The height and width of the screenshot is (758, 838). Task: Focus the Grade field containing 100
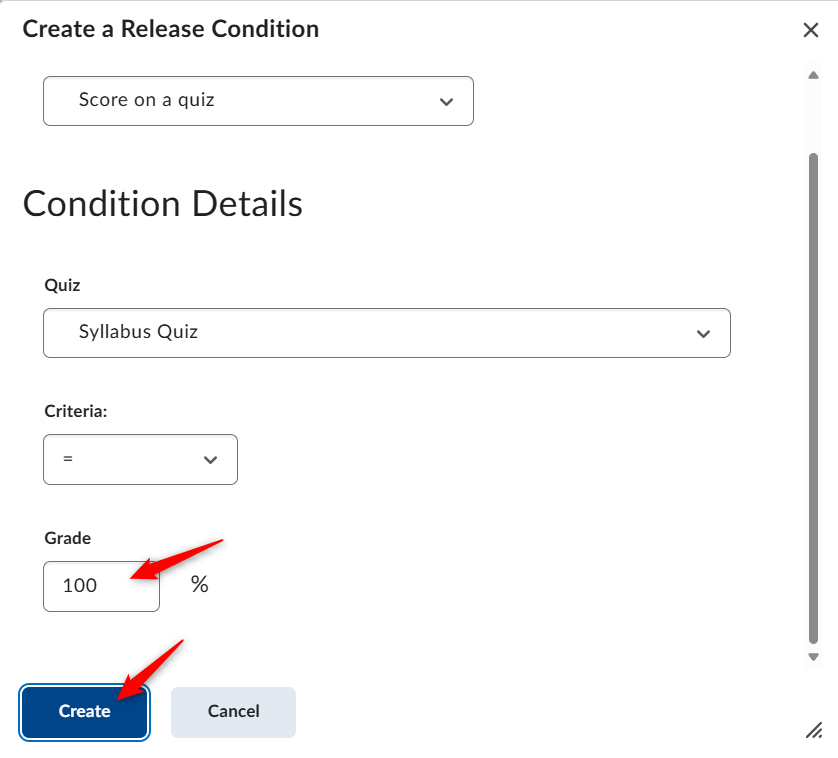tap(102, 586)
